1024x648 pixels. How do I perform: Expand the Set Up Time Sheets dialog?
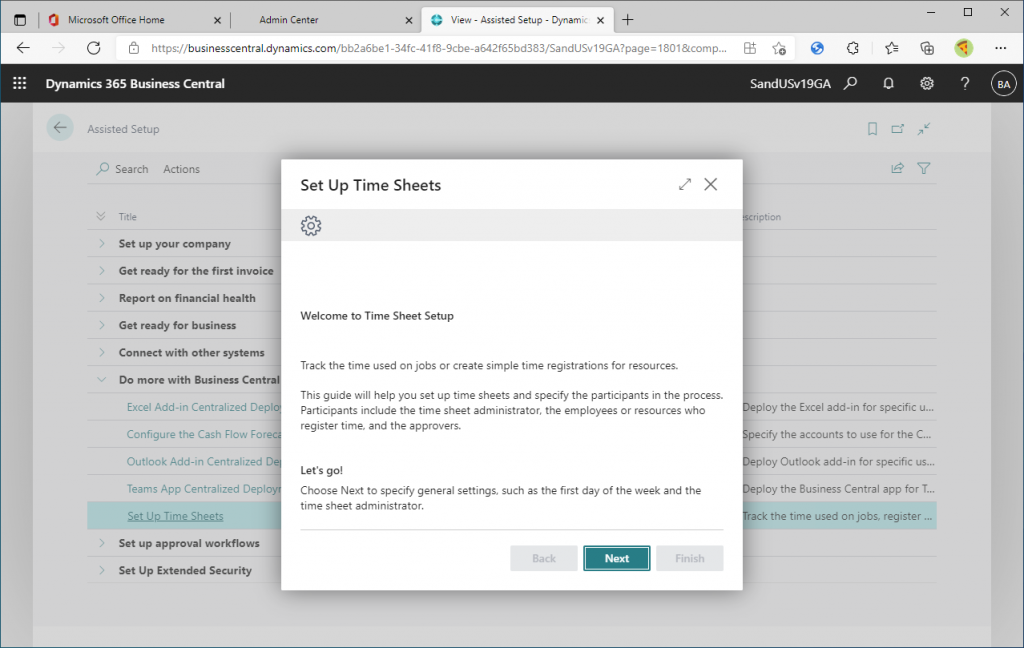tap(684, 185)
